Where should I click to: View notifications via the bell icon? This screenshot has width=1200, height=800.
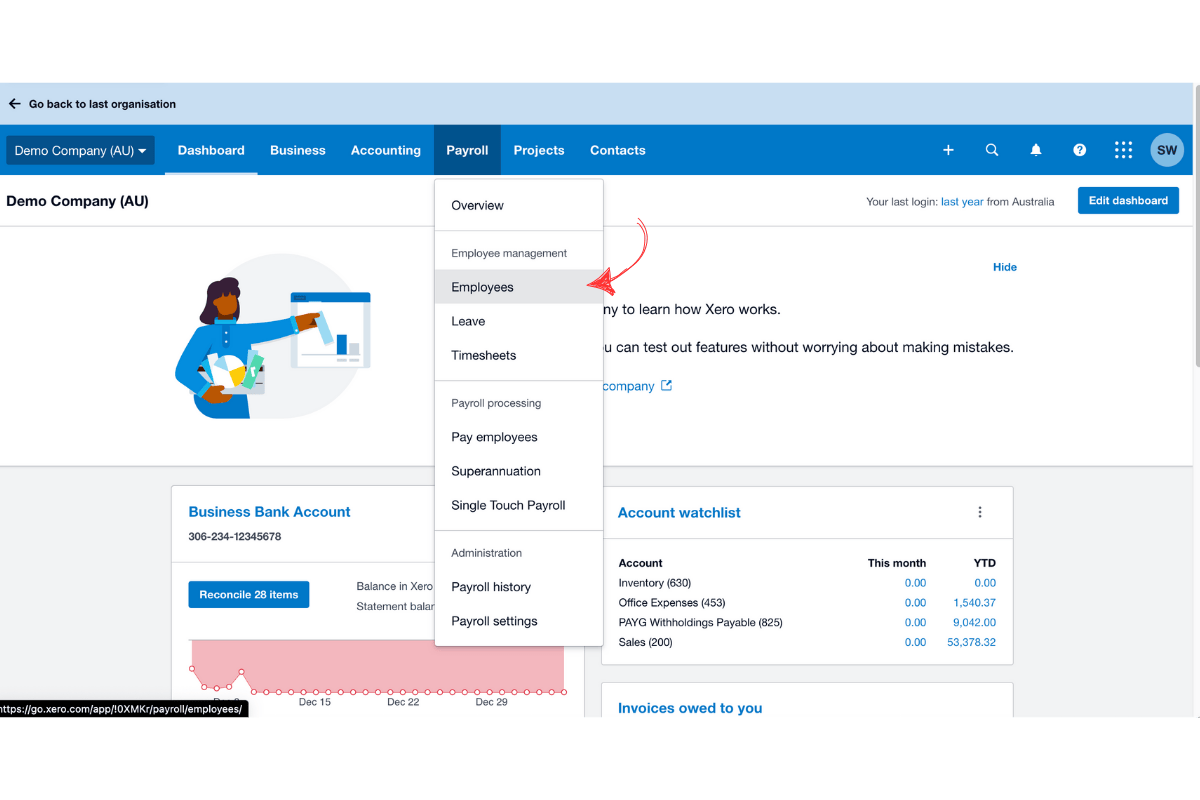(1036, 149)
